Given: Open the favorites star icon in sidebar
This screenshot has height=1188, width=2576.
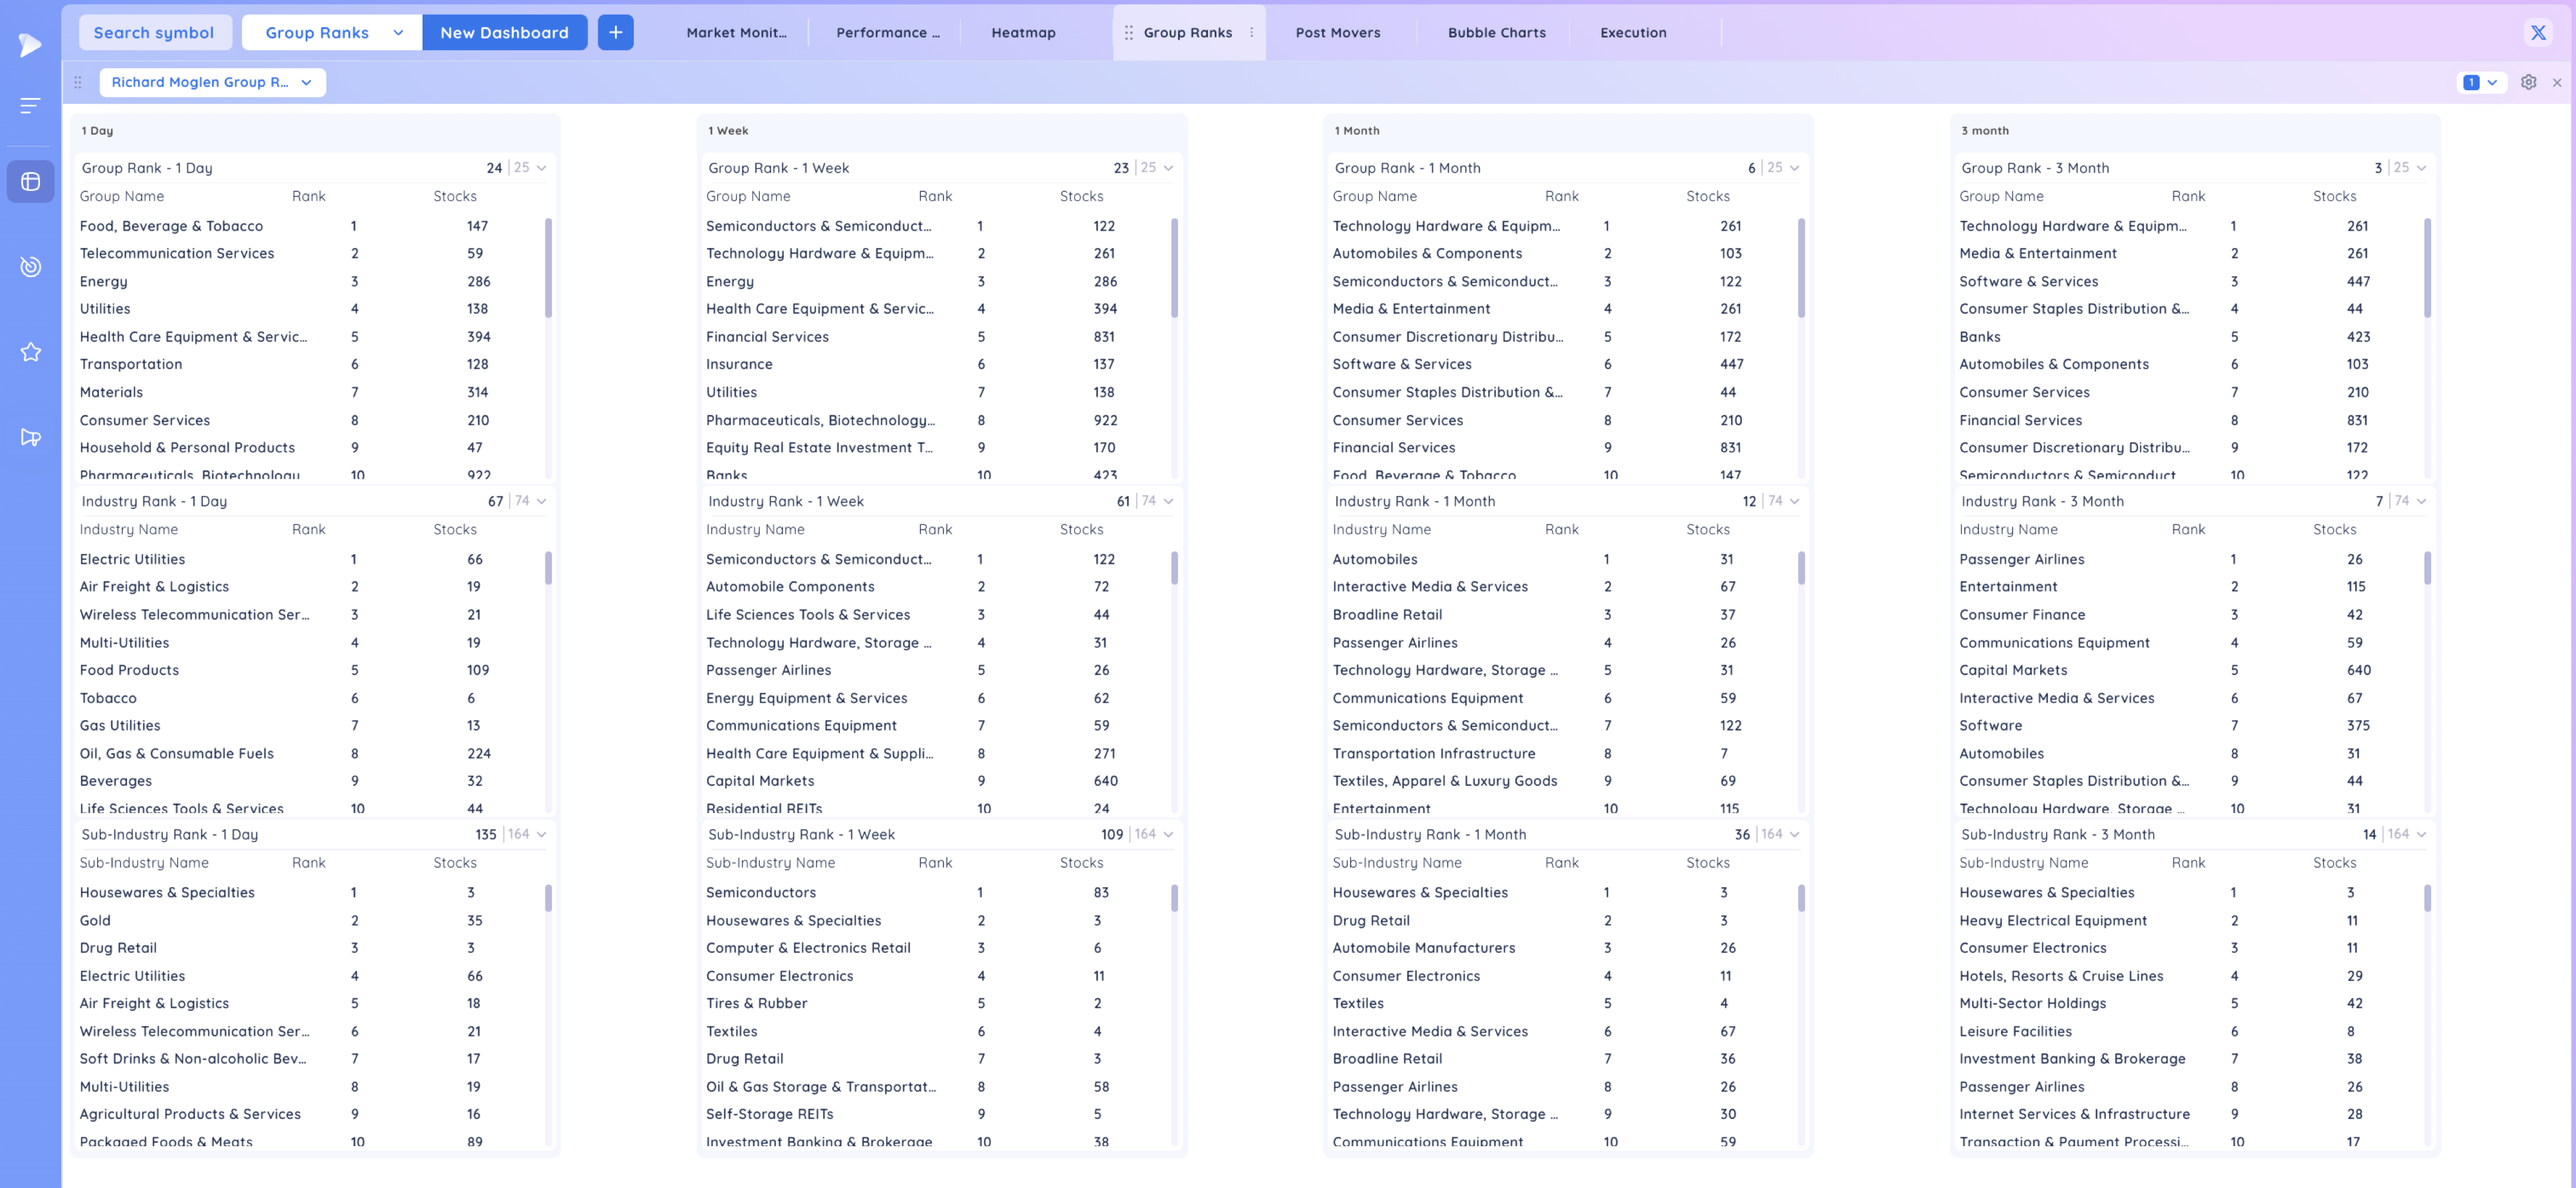Looking at the screenshot, I should click(30, 352).
